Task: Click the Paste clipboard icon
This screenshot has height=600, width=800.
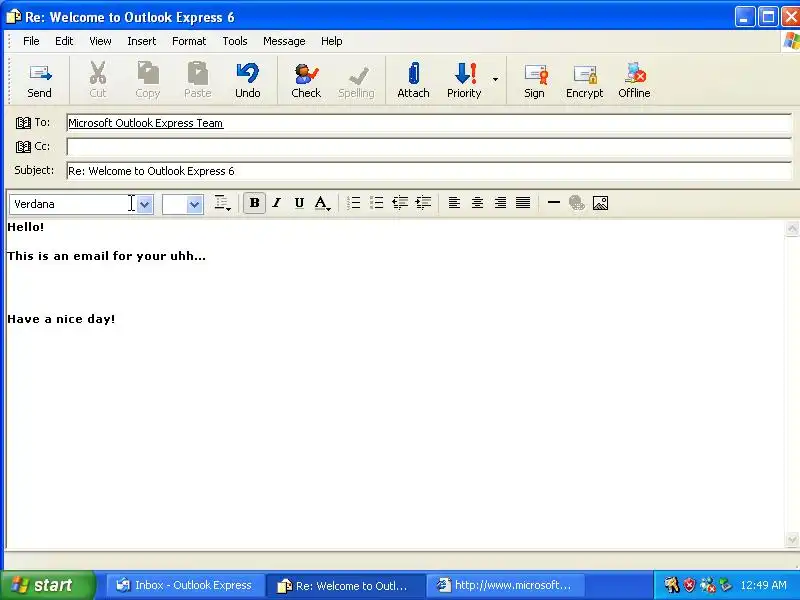Action: [197, 81]
